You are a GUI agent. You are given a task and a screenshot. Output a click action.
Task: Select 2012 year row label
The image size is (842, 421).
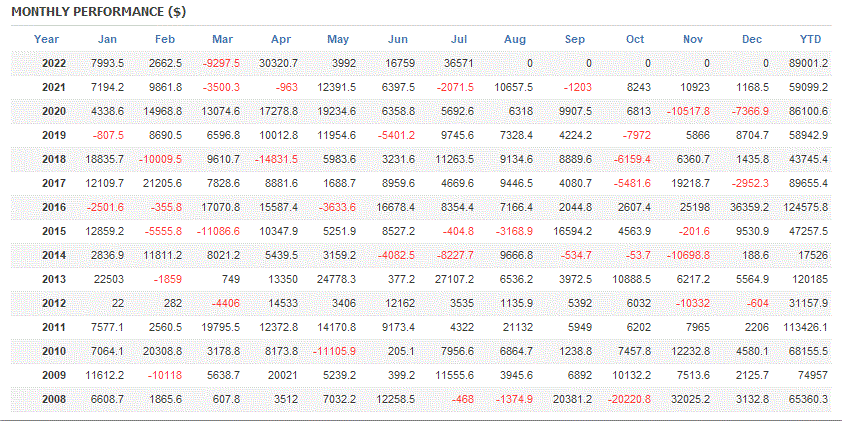coord(54,303)
